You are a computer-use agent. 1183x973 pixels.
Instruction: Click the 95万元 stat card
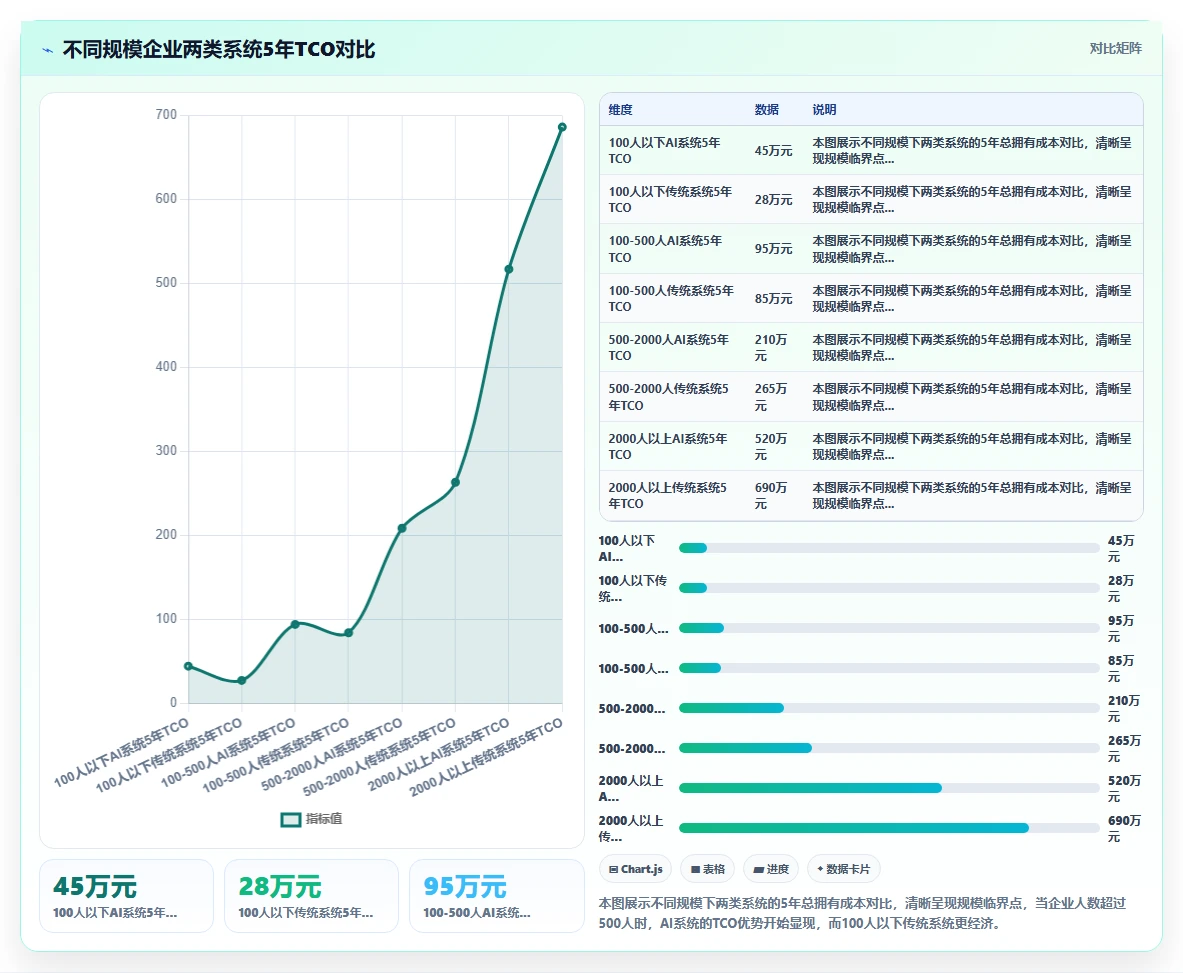point(496,896)
